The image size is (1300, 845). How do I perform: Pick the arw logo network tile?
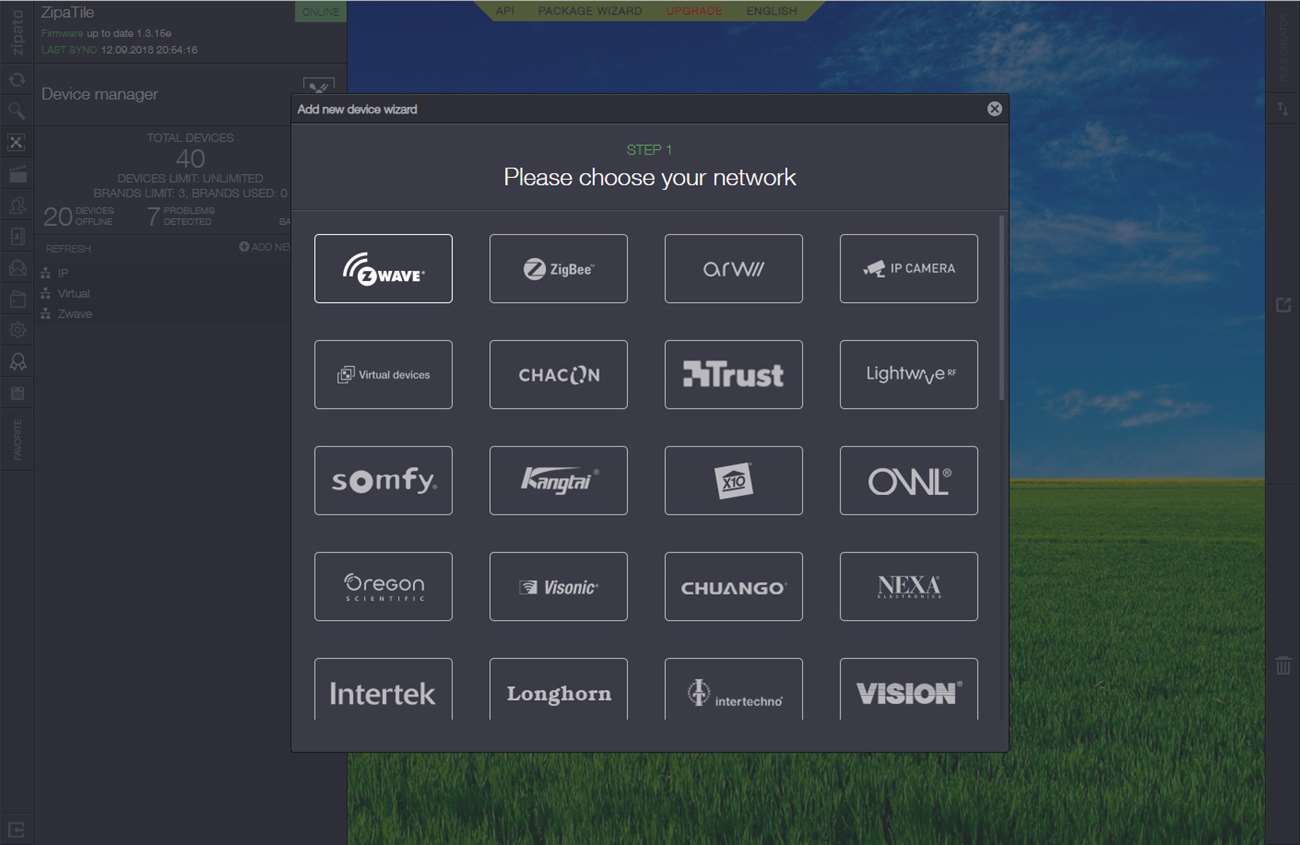(x=733, y=268)
